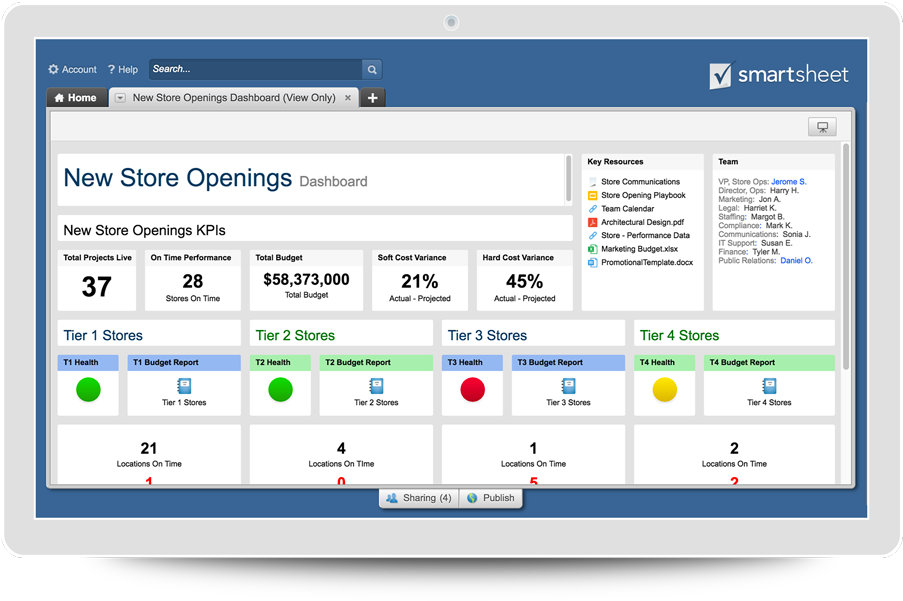
Task: Click the Tier 4 Stores report icon
Action: click(769, 386)
